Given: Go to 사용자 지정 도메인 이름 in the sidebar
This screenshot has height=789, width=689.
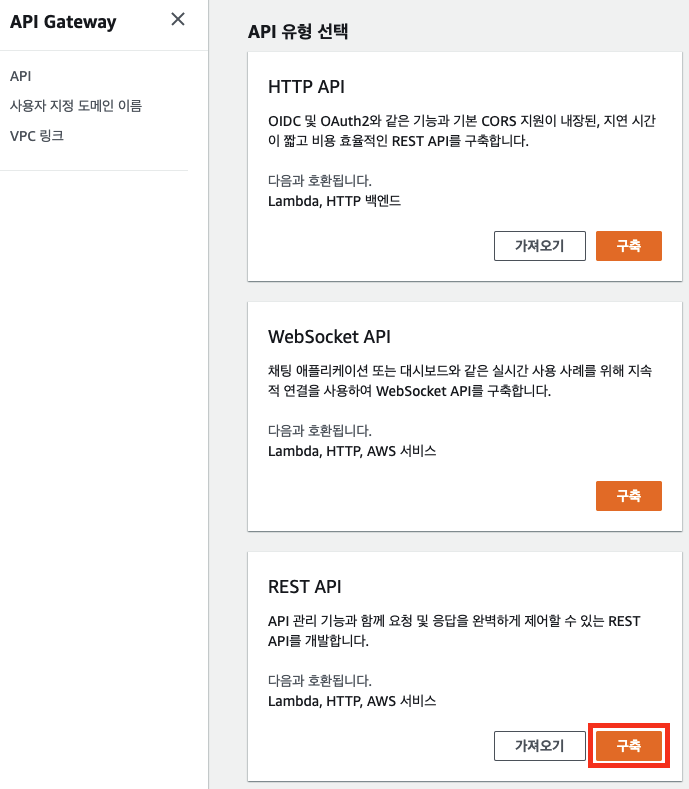Looking at the screenshot, I should (x=76, y=106).
